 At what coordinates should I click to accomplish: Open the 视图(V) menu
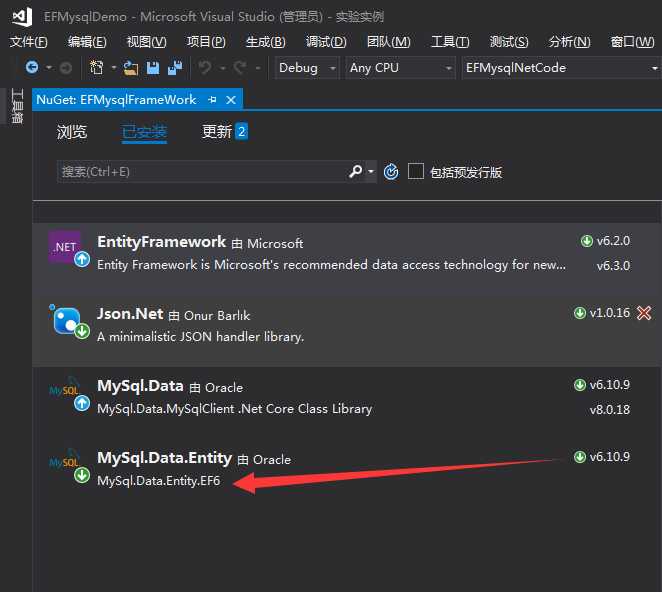(147, 42)
